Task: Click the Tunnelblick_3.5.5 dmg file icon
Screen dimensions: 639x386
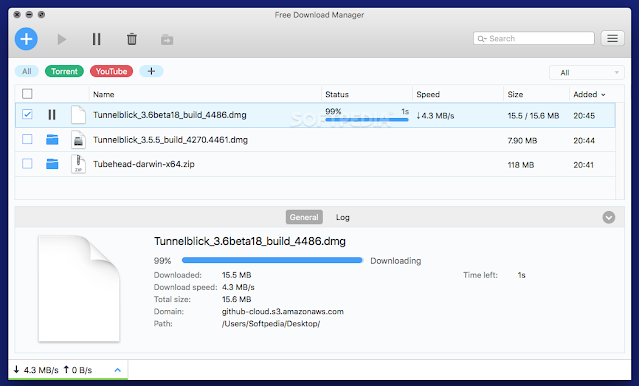Action: [78, 139]
